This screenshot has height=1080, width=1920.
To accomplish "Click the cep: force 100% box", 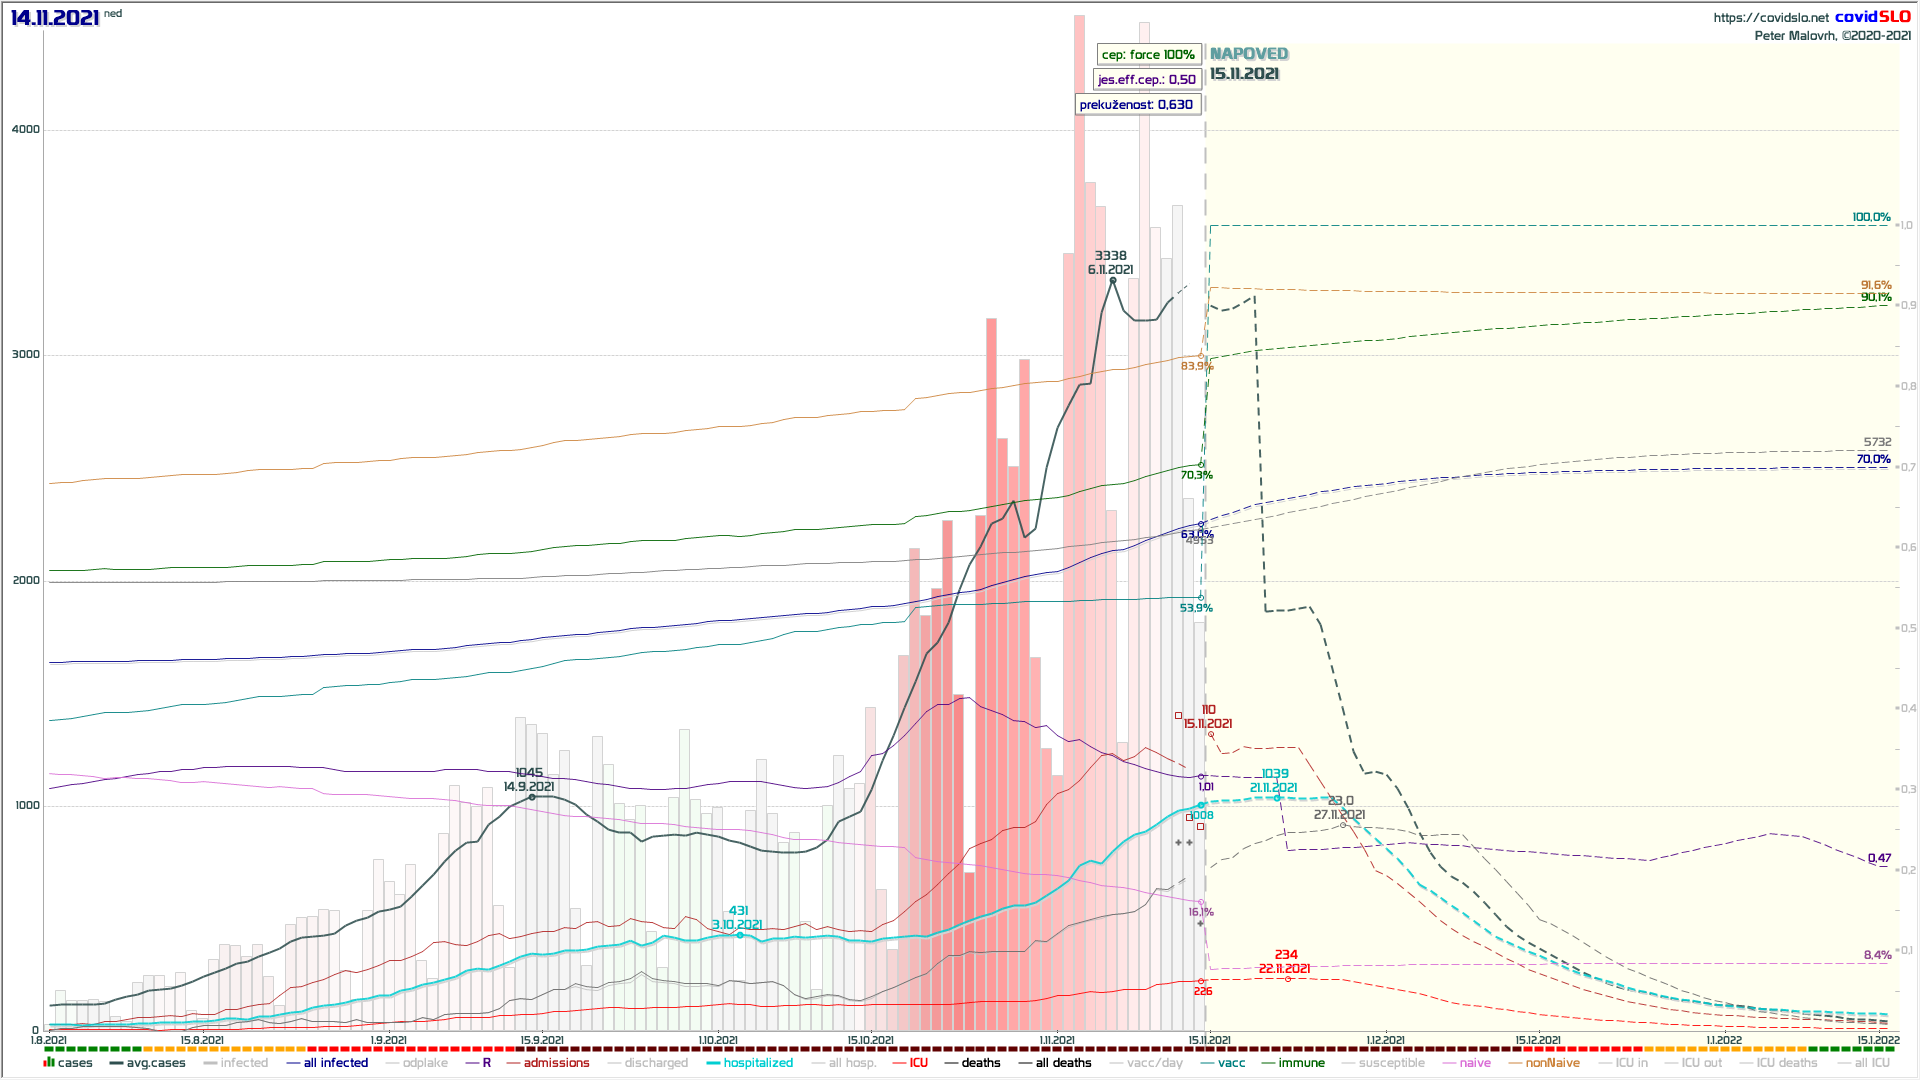I will 1148,55.
